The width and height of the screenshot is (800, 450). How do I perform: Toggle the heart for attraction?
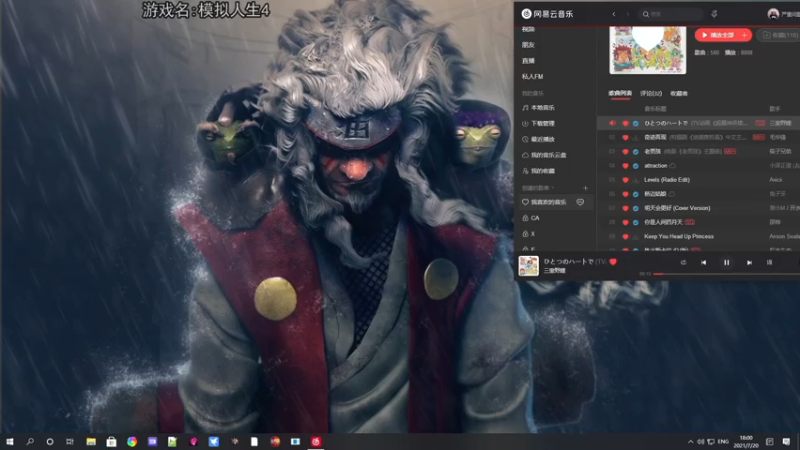(x=626, y=166)
